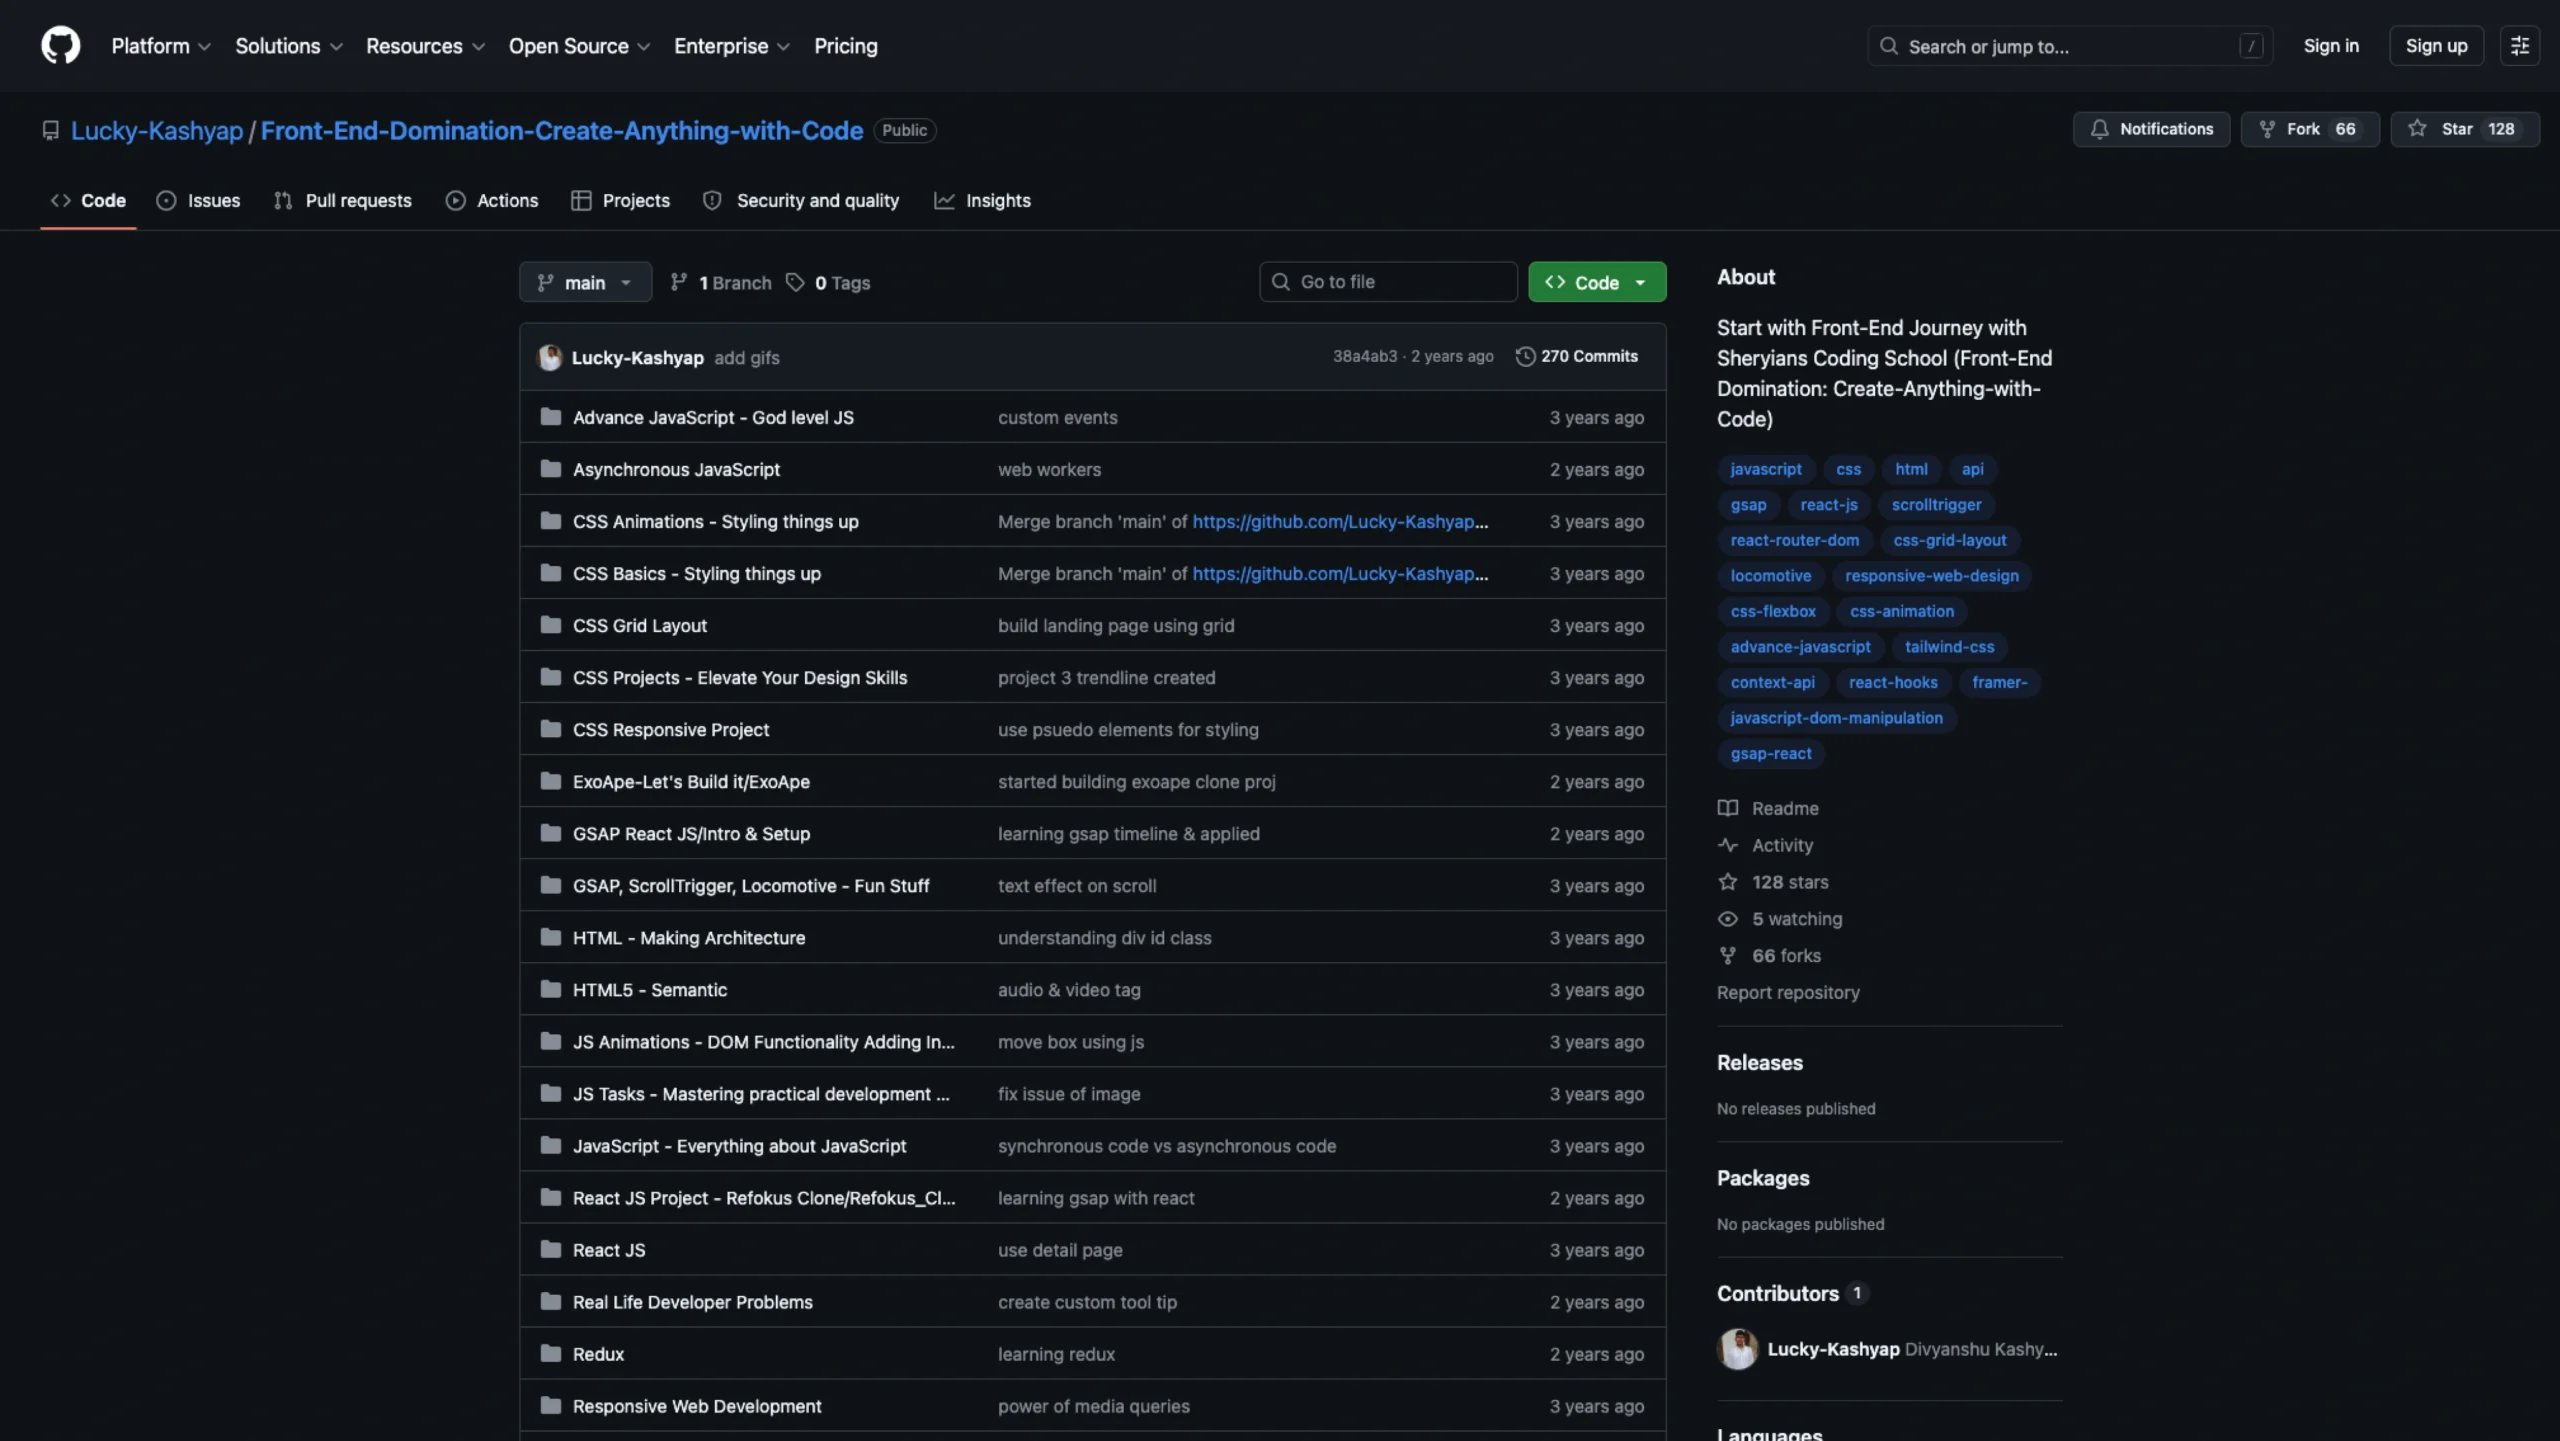Select the javascript topic tag
Viewport: 2560px width, 1441px height.
tap(1766, 469)
